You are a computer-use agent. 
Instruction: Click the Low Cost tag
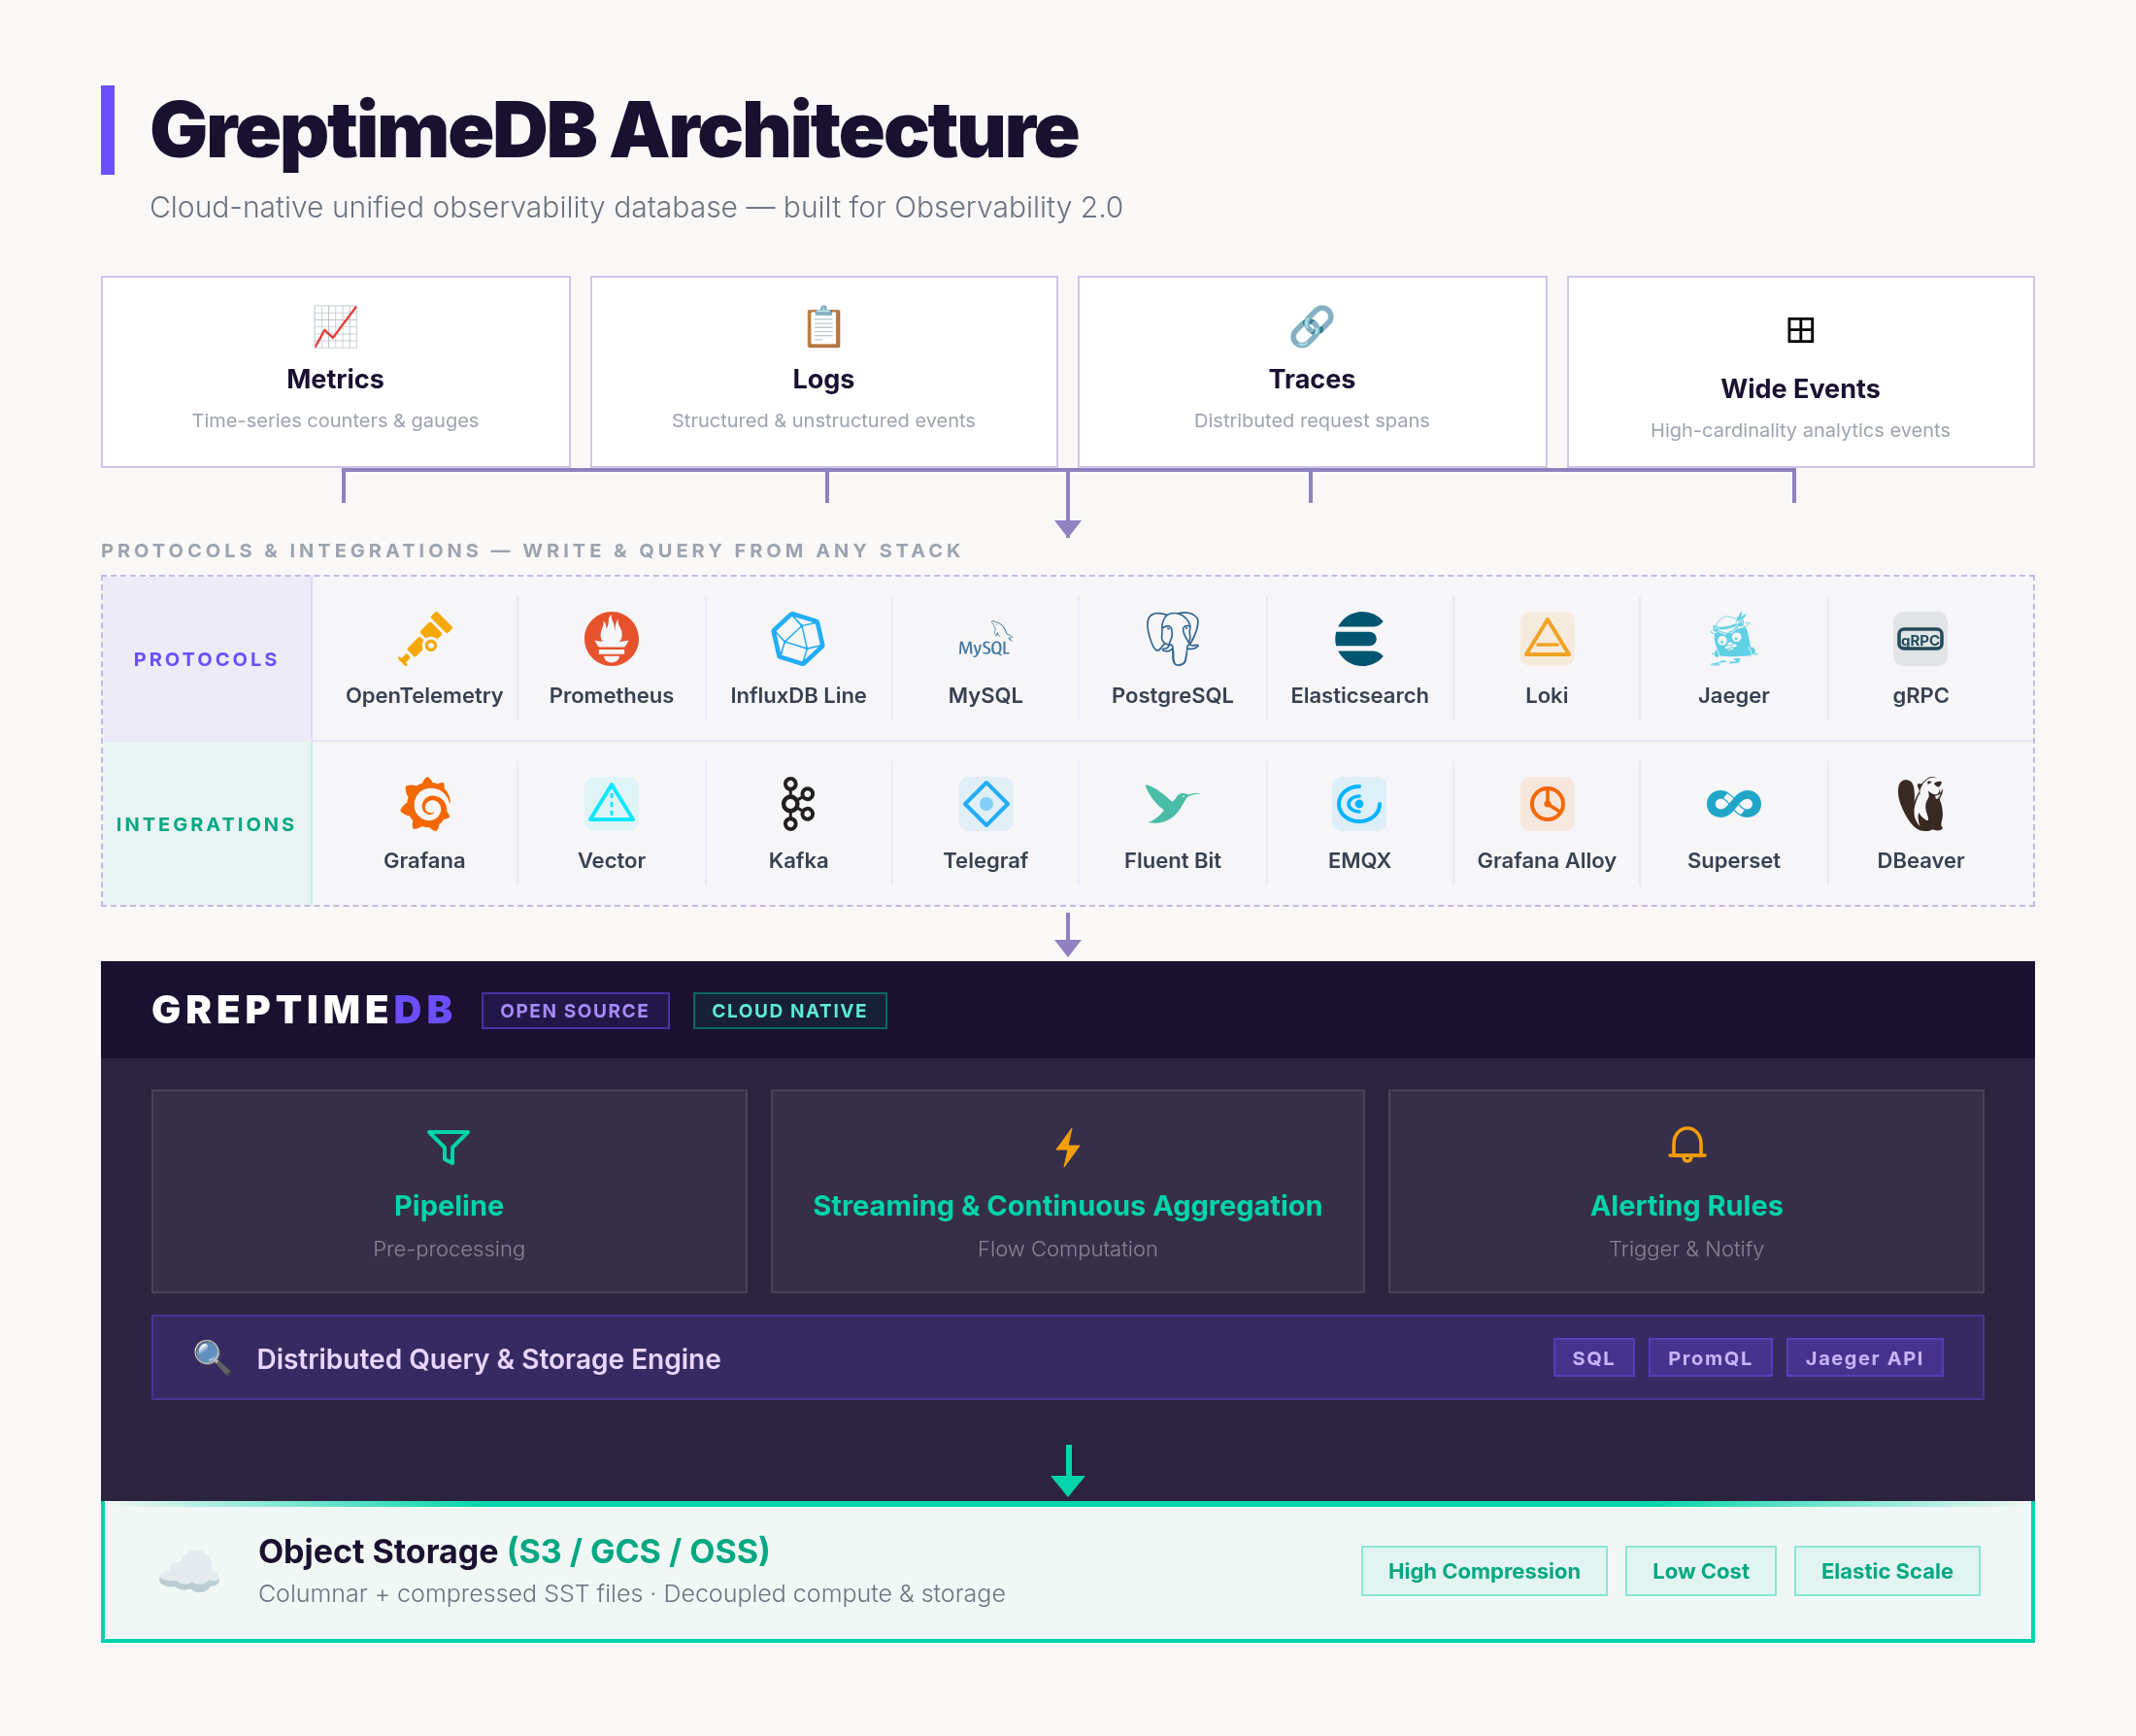[1700, 1570]
